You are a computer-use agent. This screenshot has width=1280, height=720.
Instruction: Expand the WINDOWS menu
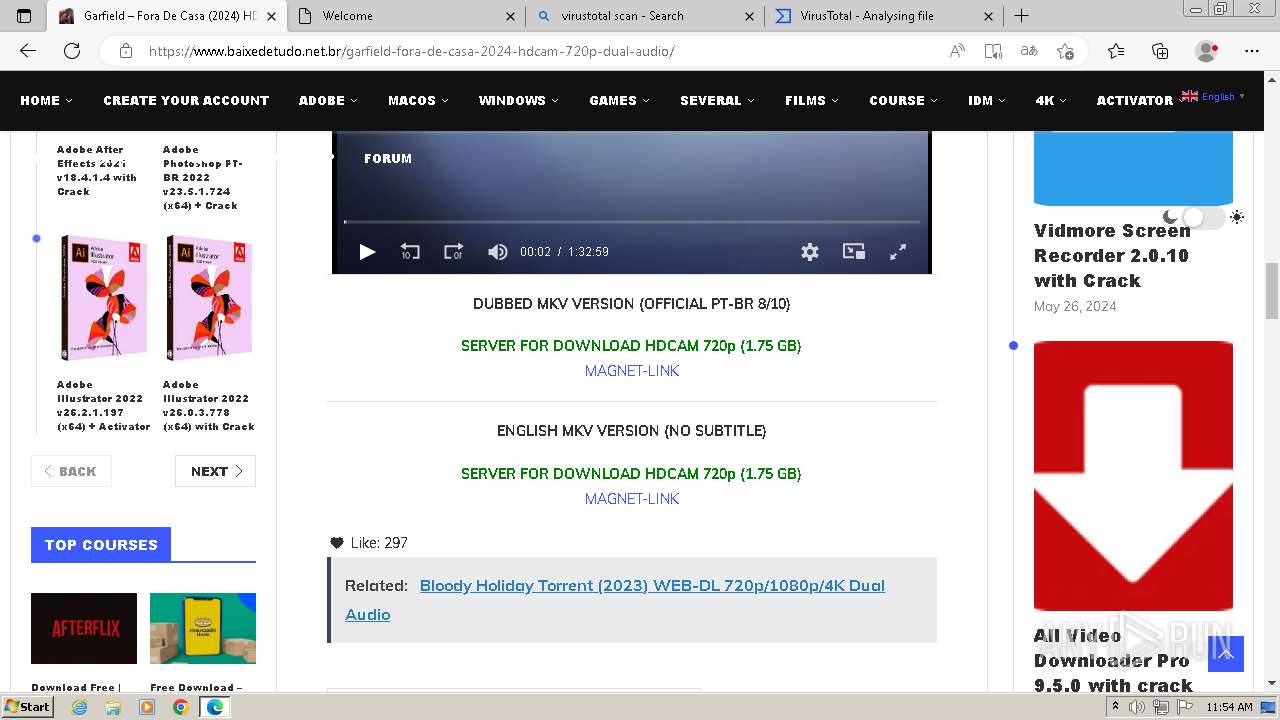click(x=518, y=100)
